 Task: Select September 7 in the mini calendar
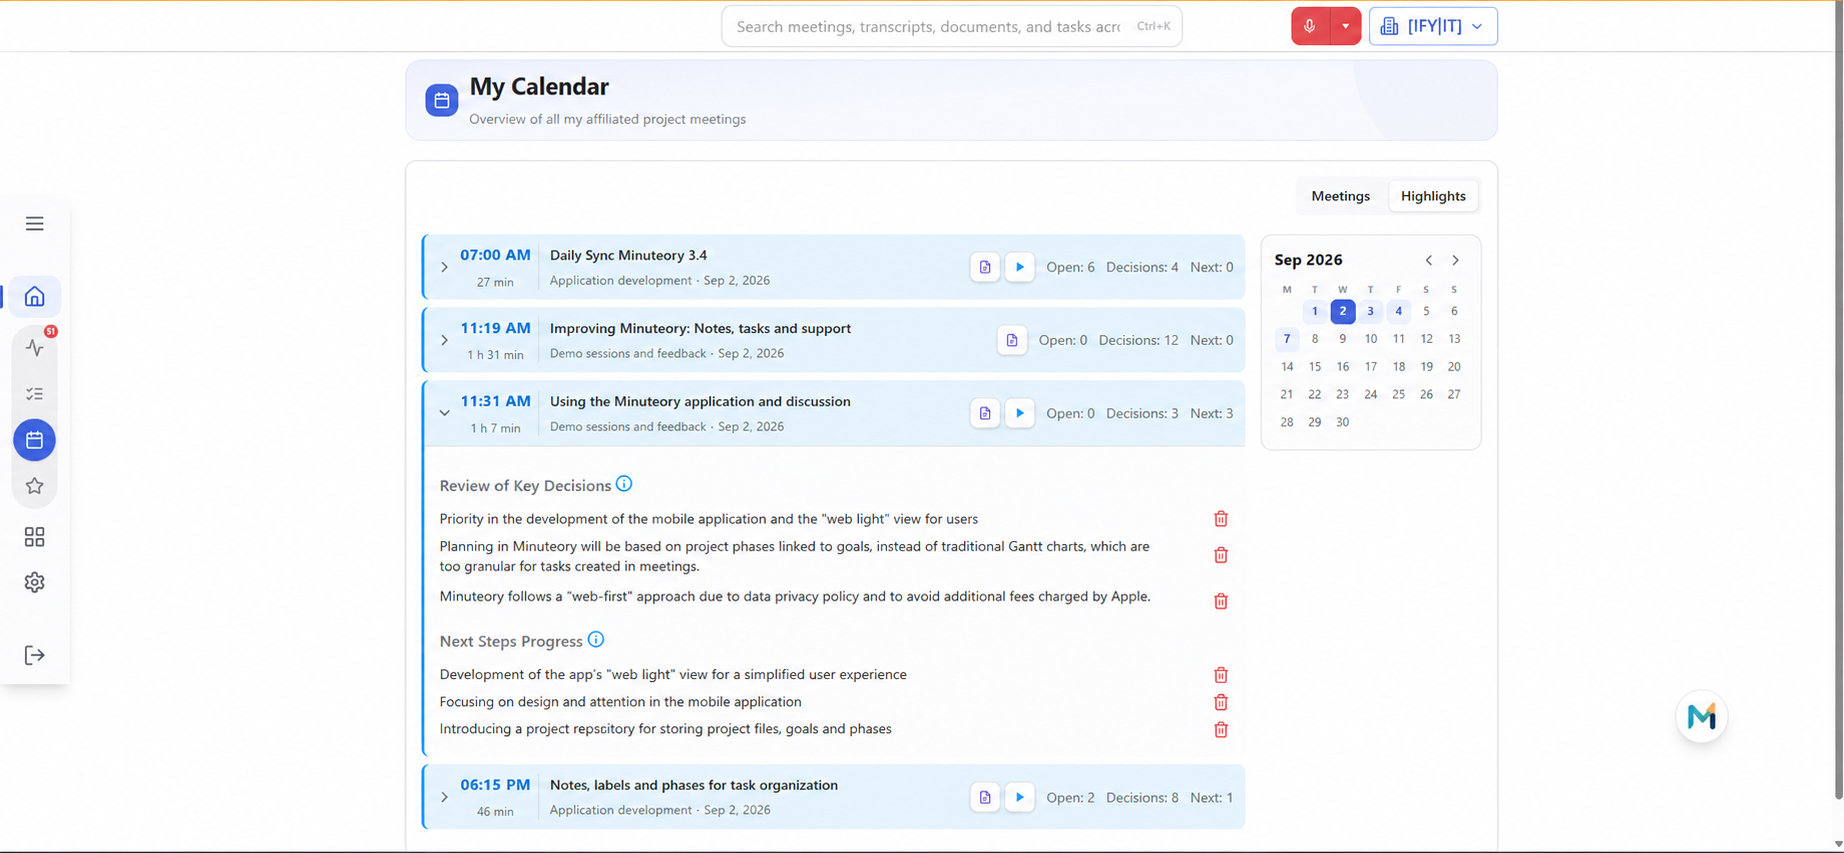1287,339
